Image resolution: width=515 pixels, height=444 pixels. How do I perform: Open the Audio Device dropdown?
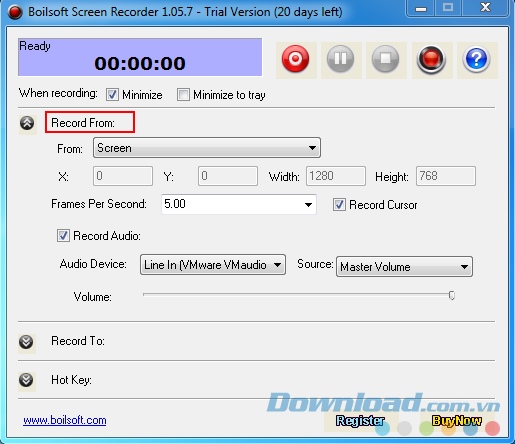(x=213, y=265)
